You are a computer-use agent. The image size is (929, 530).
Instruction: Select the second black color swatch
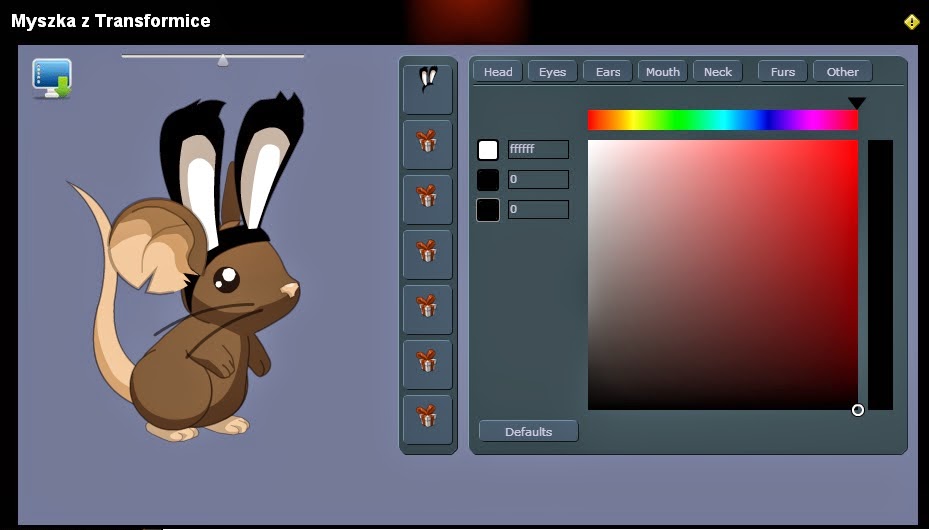coord(488,210)
